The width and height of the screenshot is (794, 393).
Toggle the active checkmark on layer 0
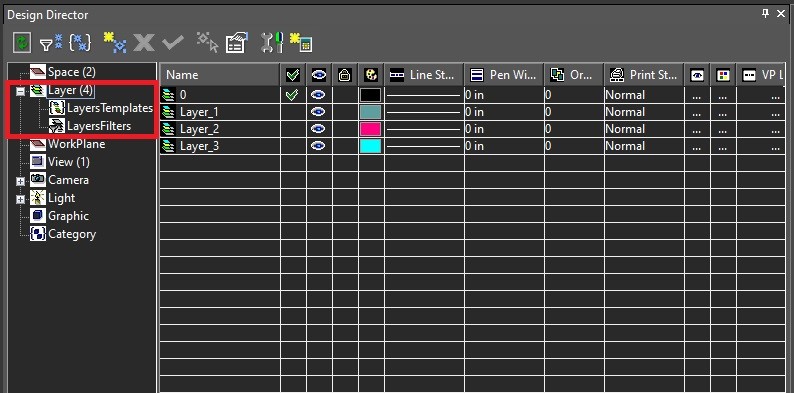292,95
